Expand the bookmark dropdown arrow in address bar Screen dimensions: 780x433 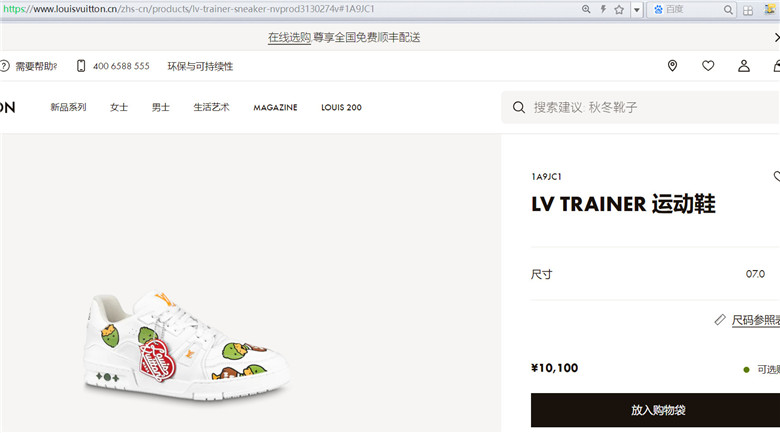coord(636,9)
